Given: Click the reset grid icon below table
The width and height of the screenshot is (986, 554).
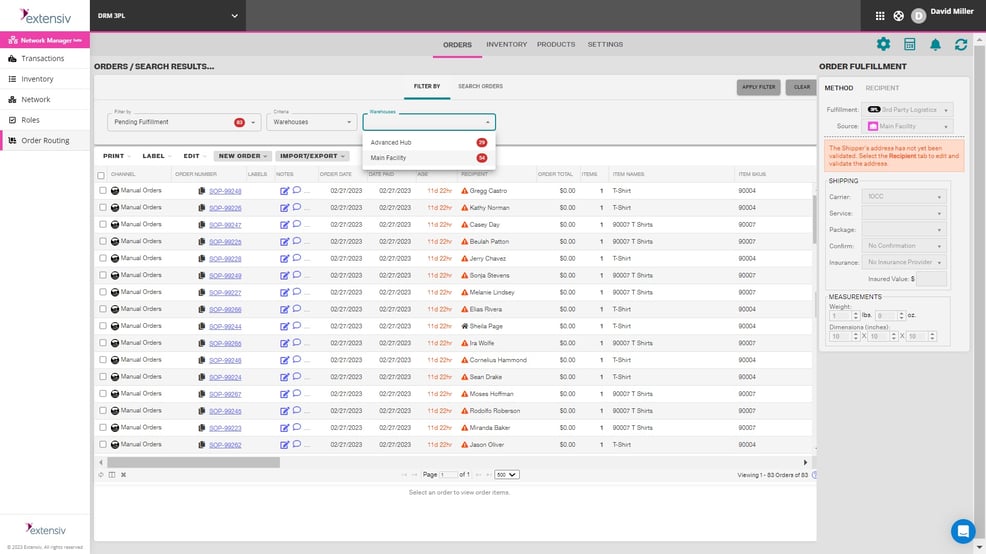Looking at the screenshot, I should [x=123, y=475].
